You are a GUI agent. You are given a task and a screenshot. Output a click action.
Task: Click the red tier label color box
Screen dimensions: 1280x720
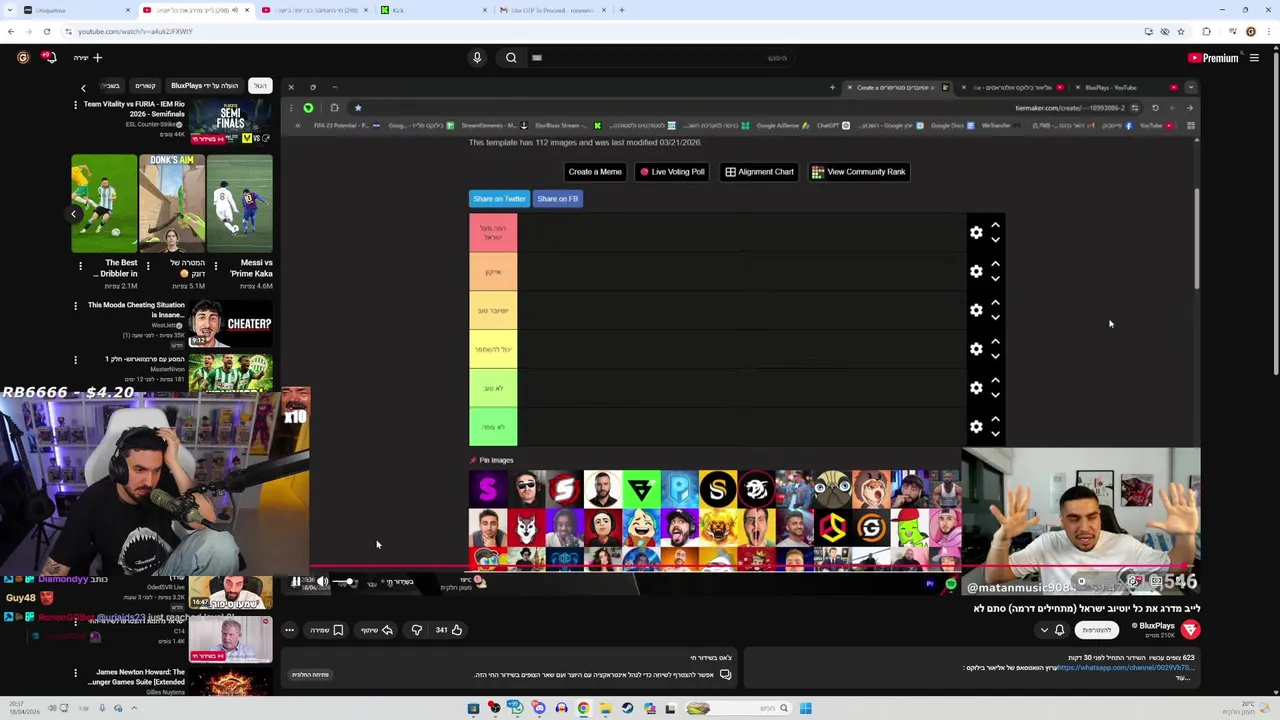coord(493,232)
